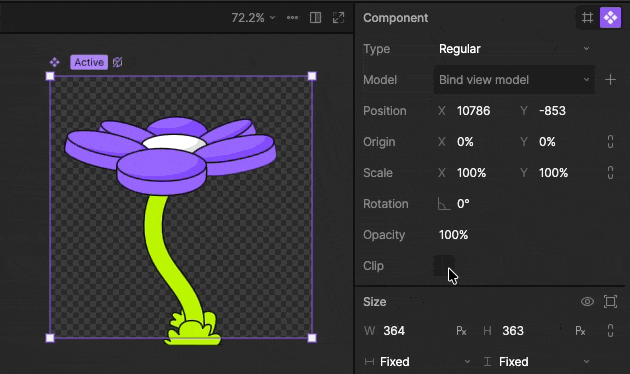Open the vertical Fixed sizing dropdown
Image resolution: width=630 pixels, height=374 pixels.
tap(536, 362)
